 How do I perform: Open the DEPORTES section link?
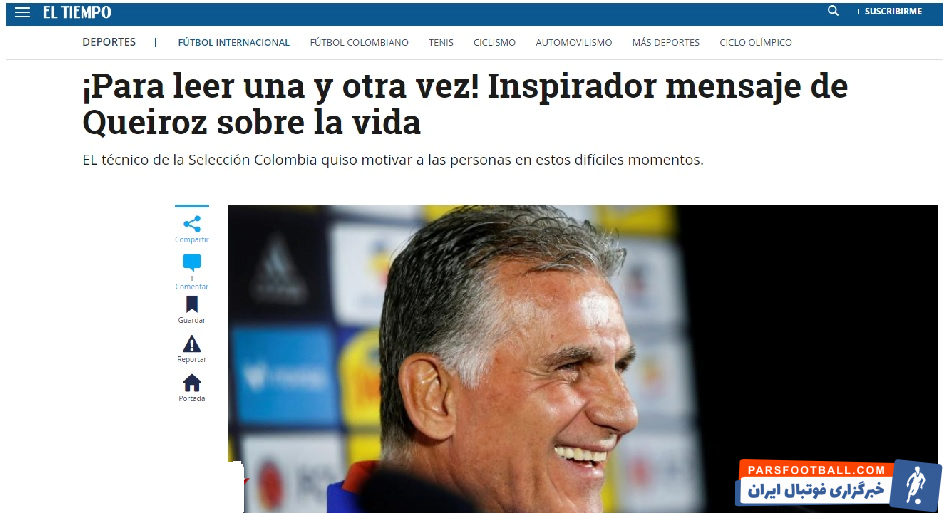point(109,42)
